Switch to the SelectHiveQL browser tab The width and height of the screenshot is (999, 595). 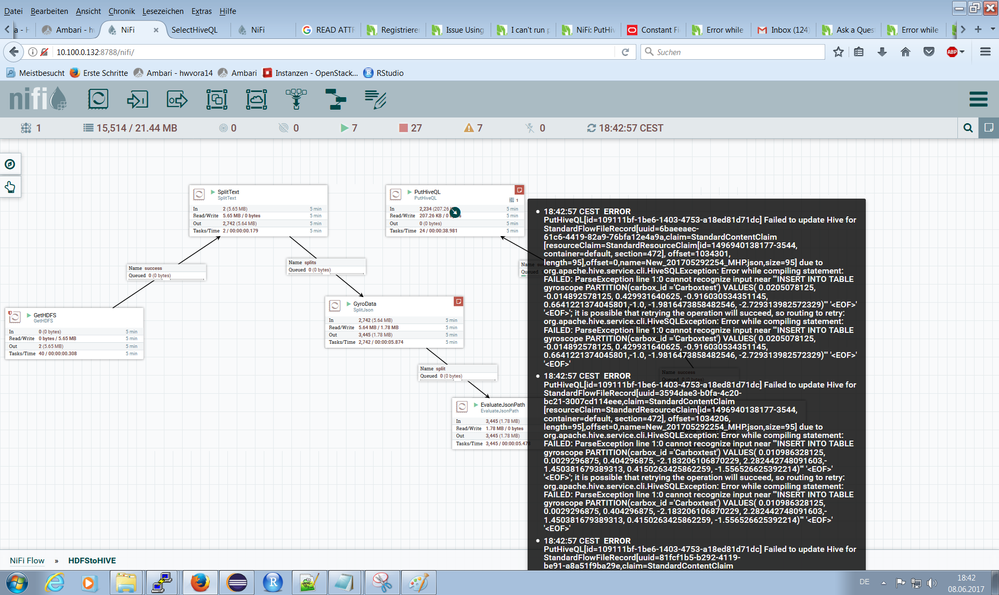click(x=195, y=30)
